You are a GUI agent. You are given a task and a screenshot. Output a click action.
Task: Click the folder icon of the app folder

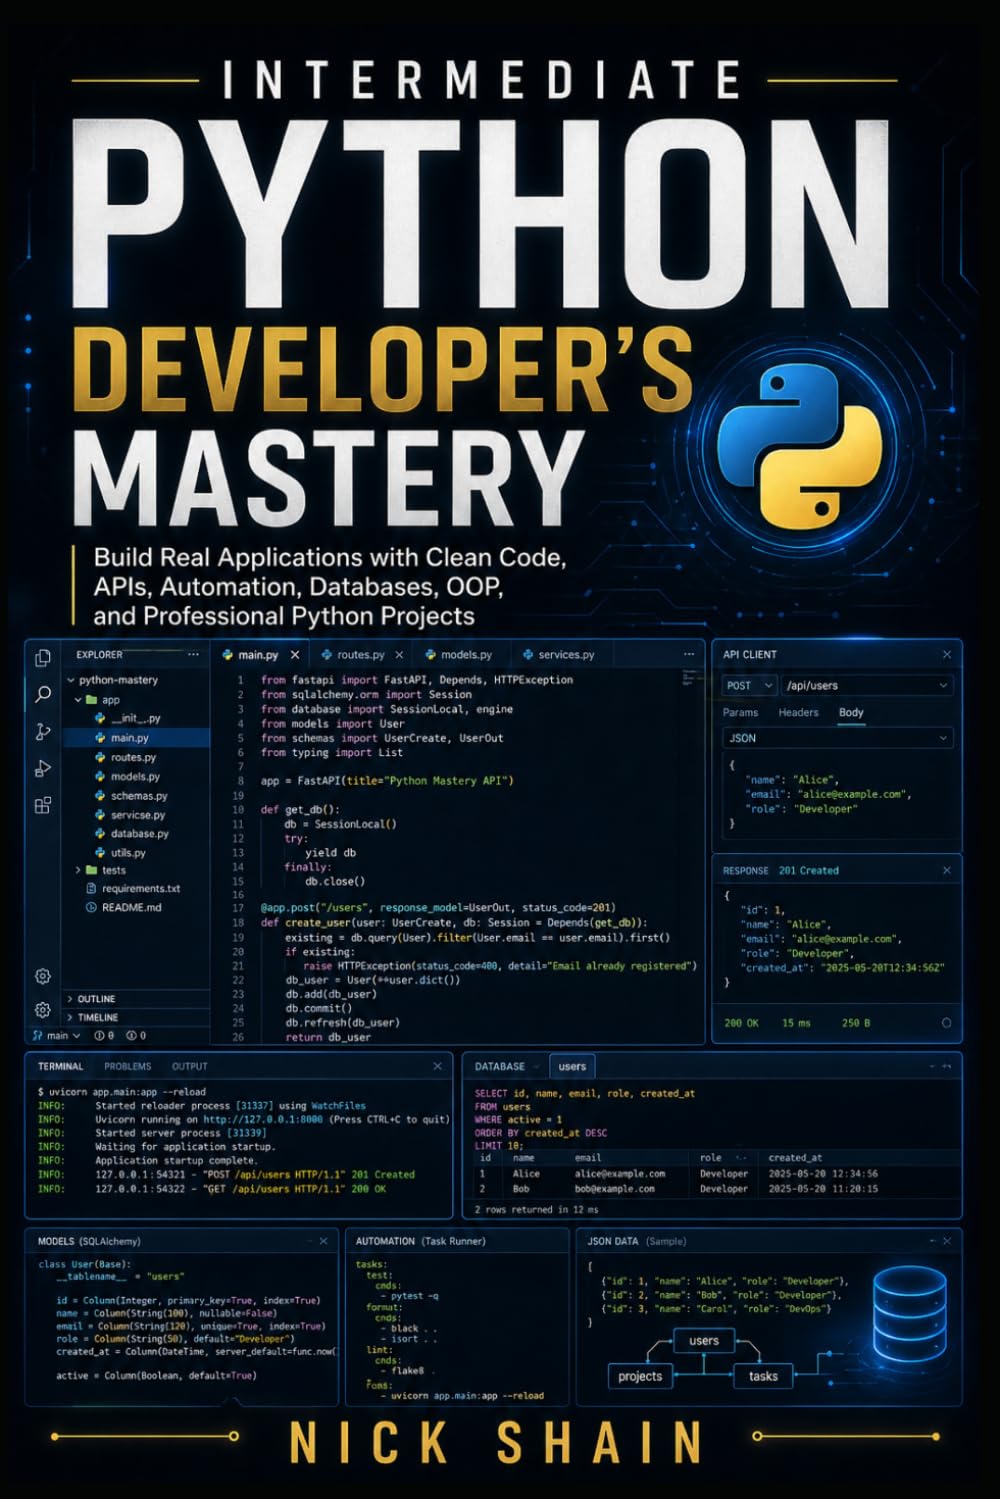(91, 700)
